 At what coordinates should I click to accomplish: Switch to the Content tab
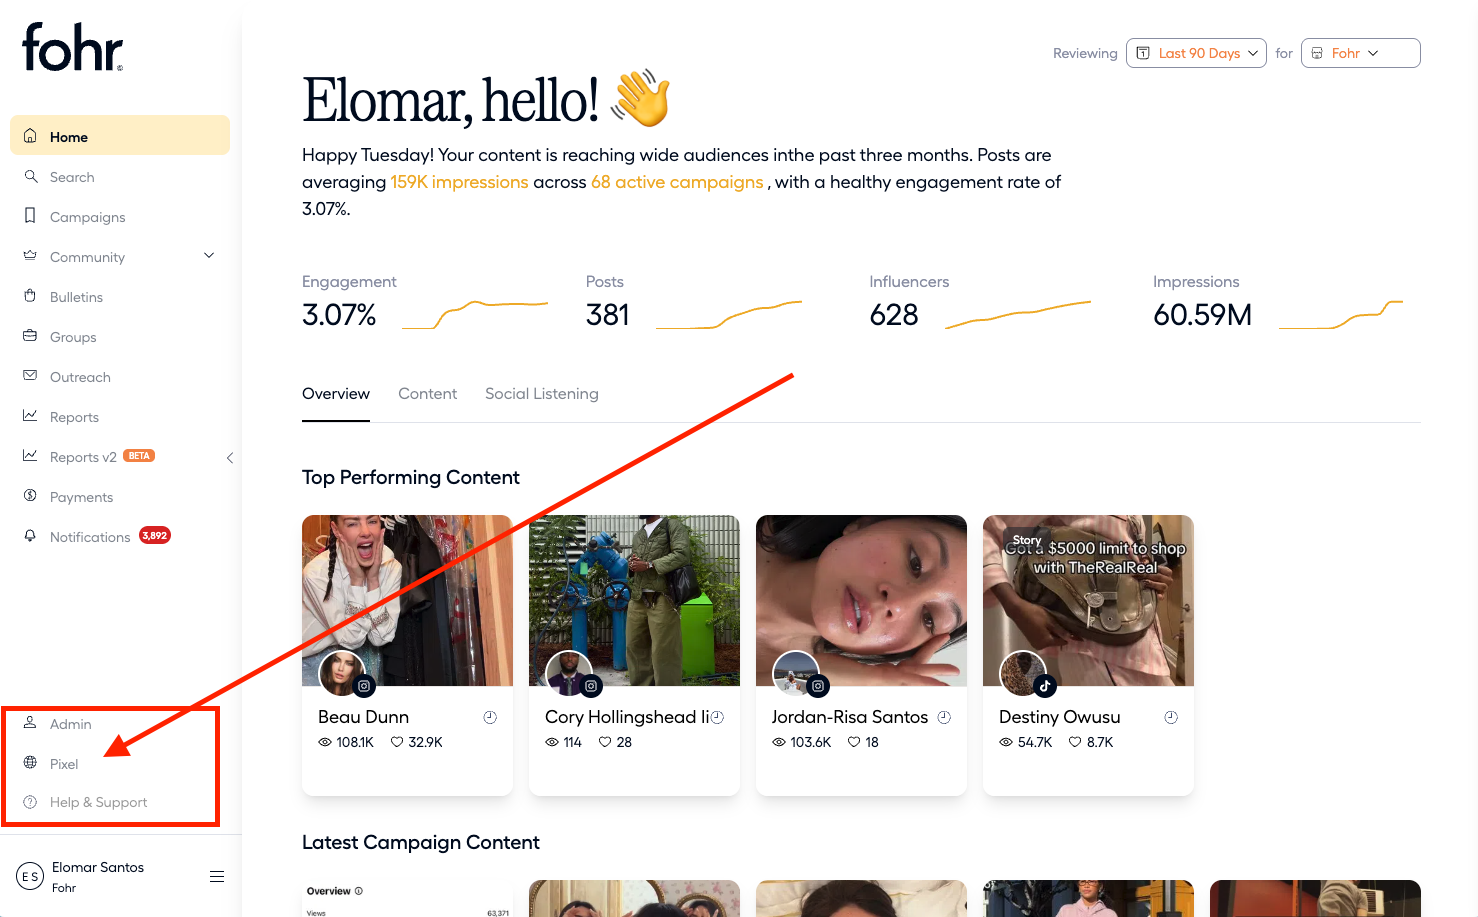pyautogui.click(x=427, y=394)
